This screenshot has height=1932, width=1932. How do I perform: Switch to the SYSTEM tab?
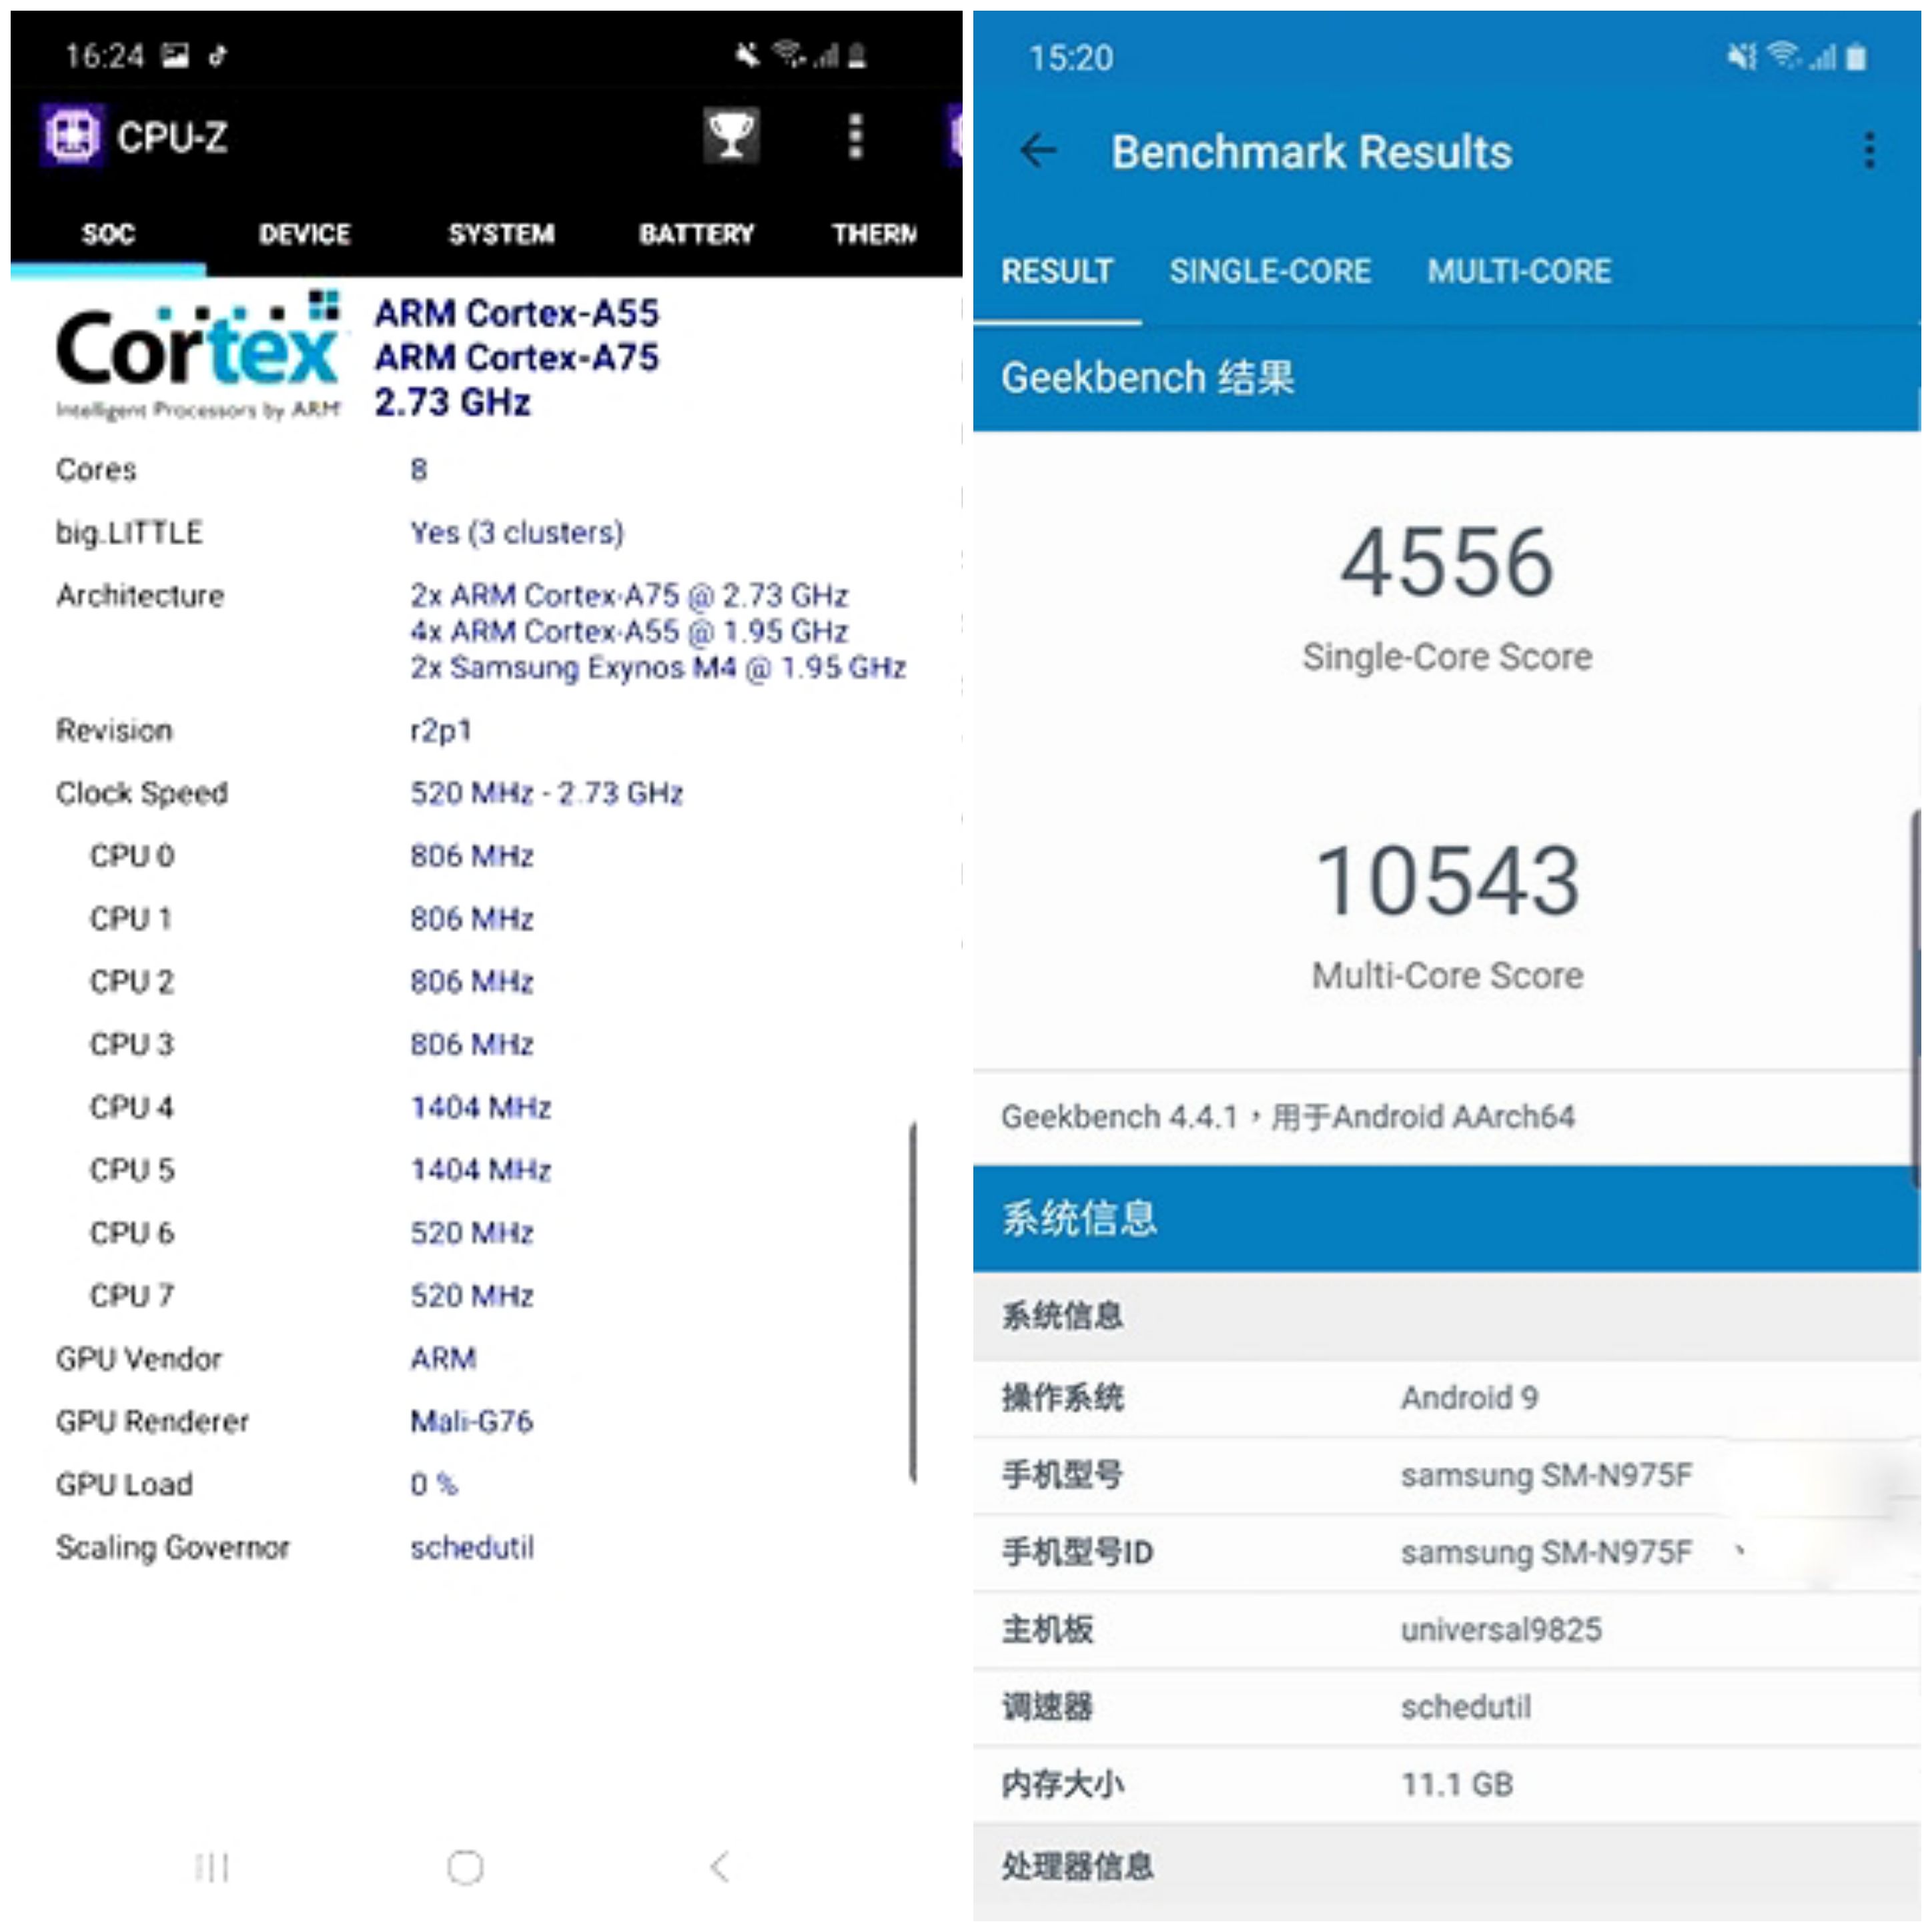tap(501, 234)
